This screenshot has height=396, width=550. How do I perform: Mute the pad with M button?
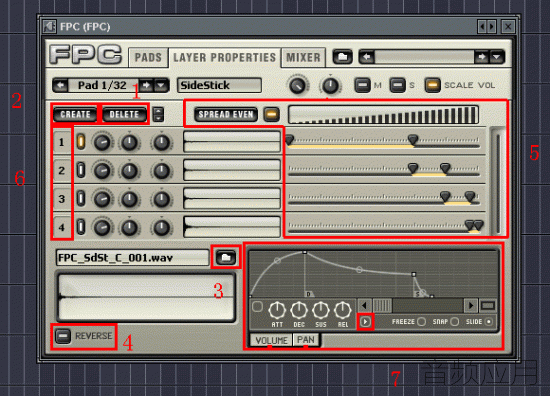362,85
